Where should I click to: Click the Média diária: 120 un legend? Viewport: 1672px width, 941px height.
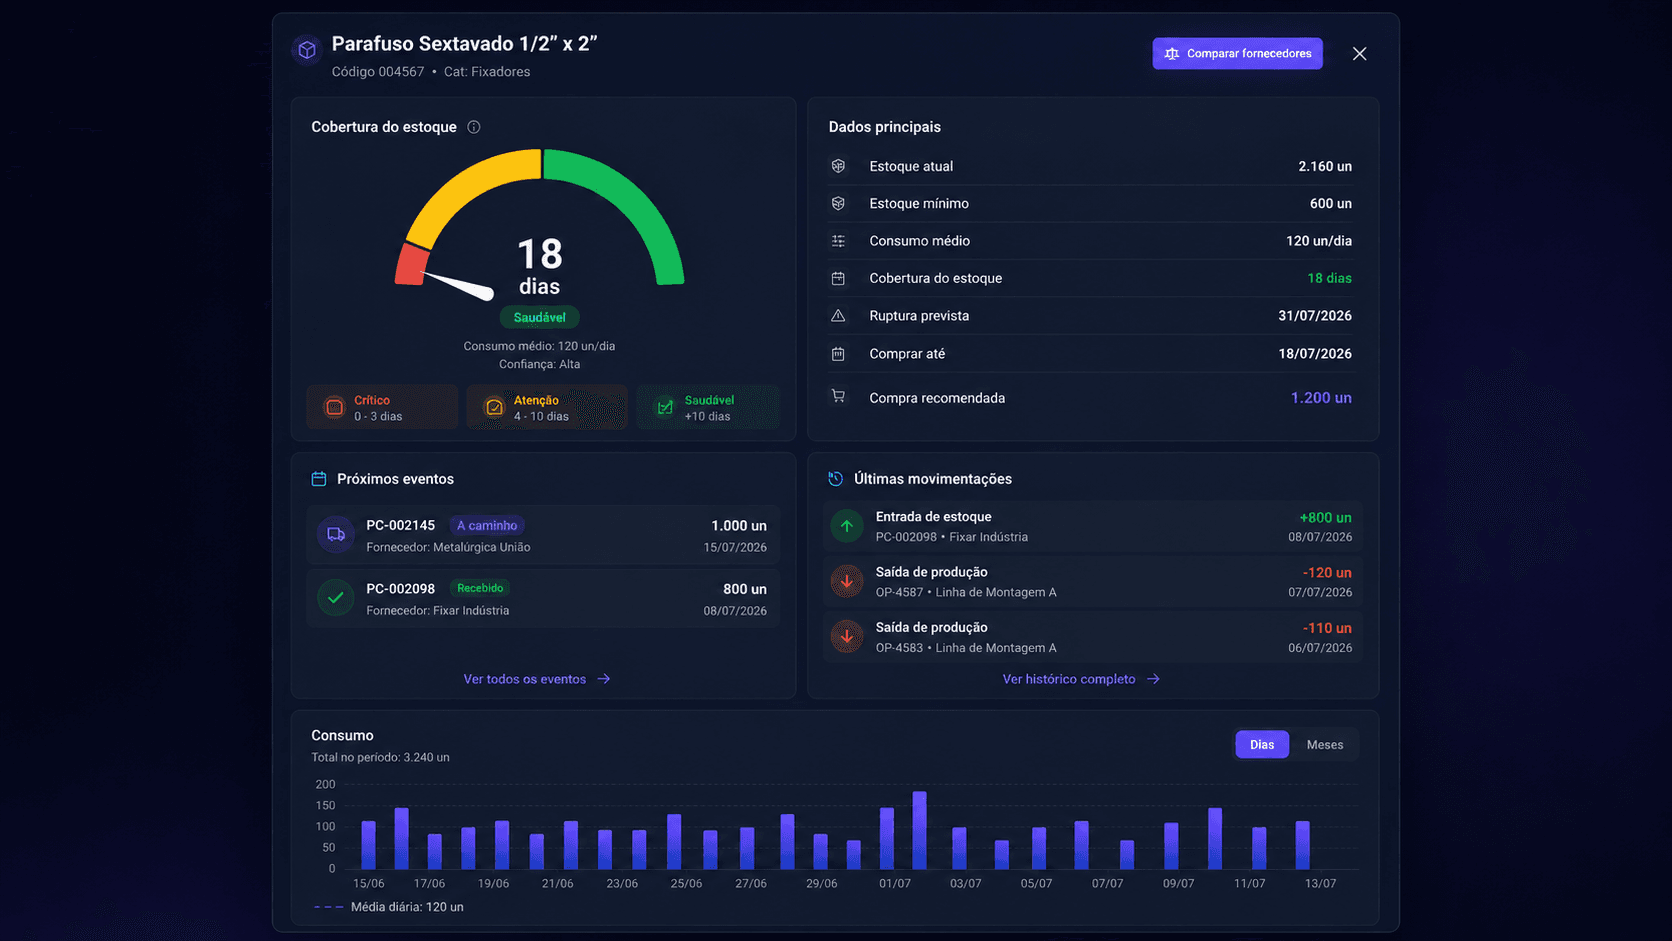(388, 907)
